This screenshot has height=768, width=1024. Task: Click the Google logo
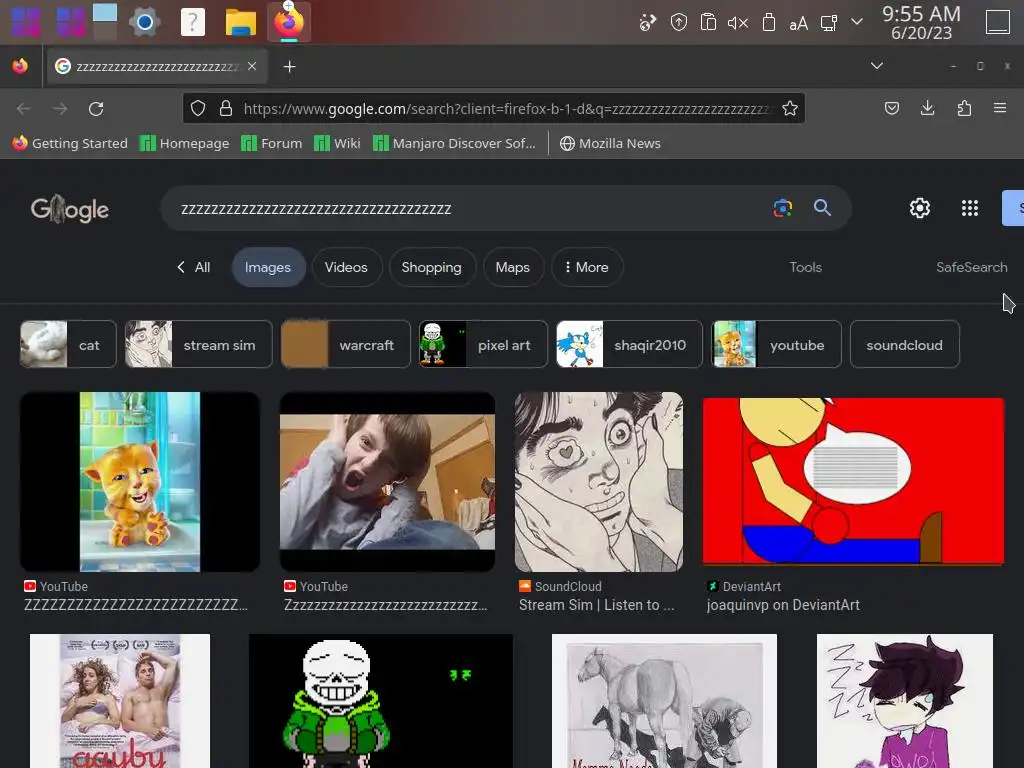(70, 210)
